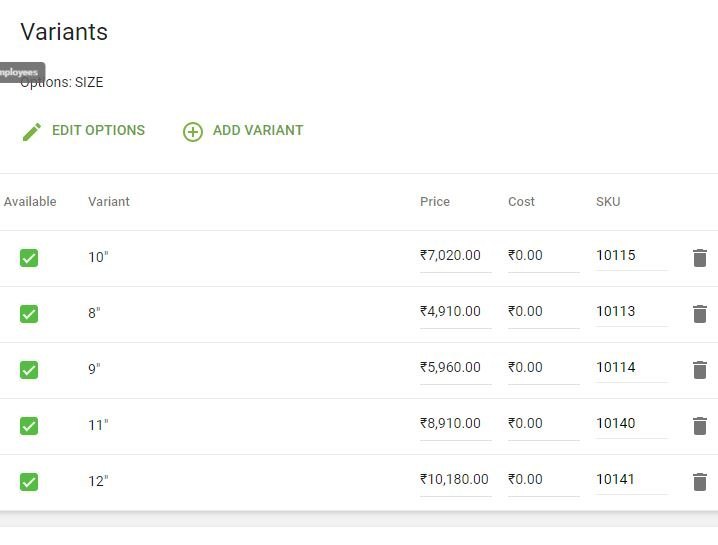Uncheck the 12" variant available checkbox
Image resolution: width=718 pixels, height=545 pixels.
(x=29, y=482)
